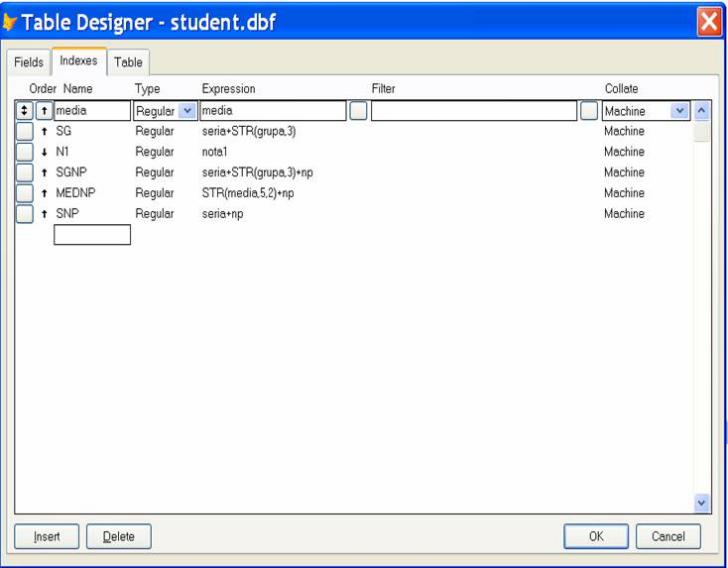Toggle sort order arrow button for media index

click(43, 111)
